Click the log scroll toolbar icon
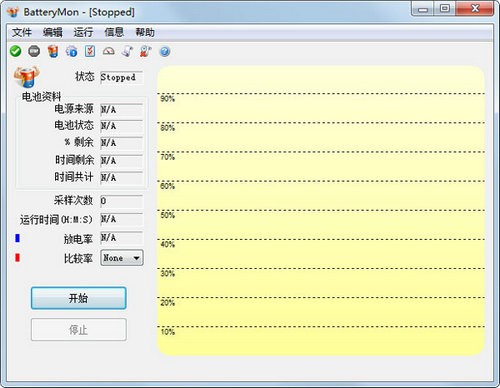 coord(127,51)
